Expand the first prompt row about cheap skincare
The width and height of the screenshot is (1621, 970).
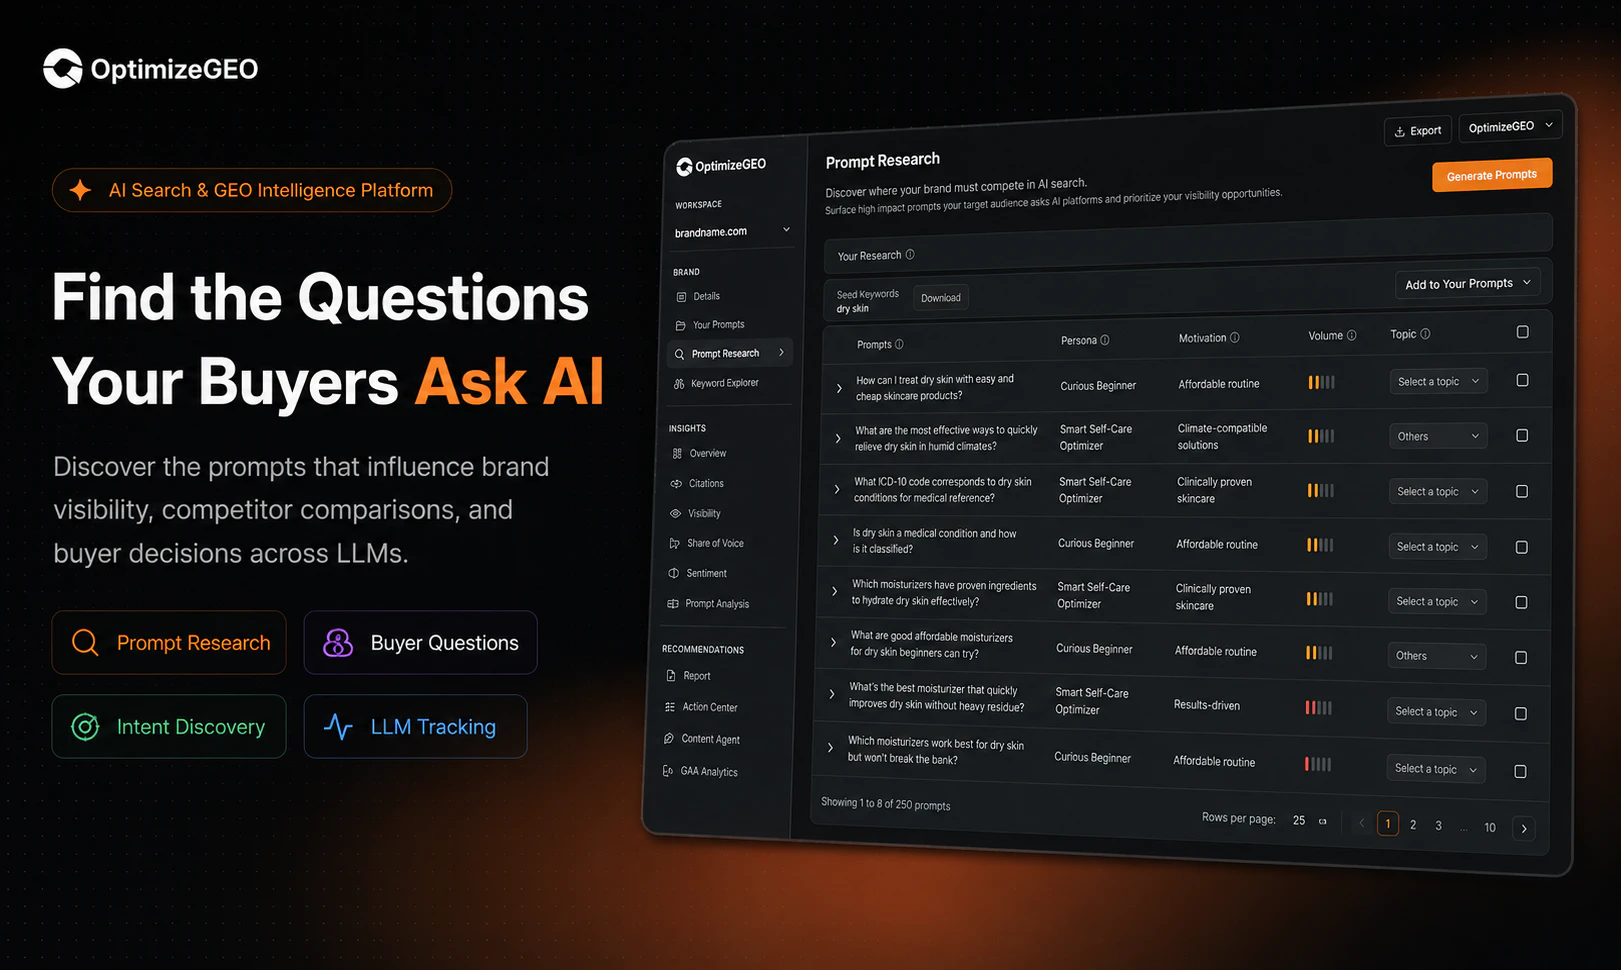click(x=839, y=388)
